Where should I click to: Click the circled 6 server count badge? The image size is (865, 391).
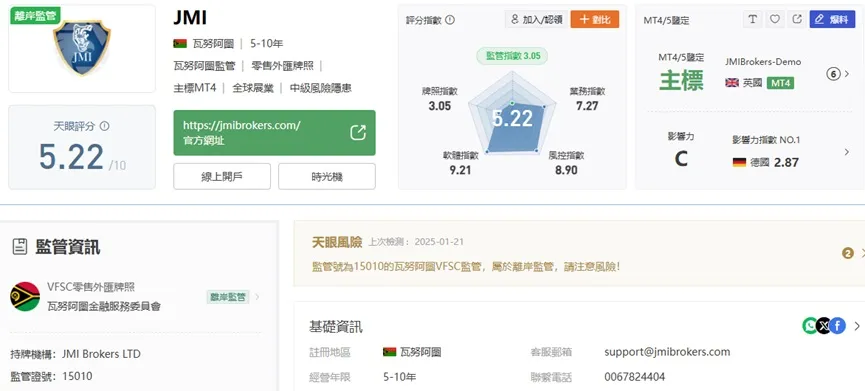click(833, 74)
